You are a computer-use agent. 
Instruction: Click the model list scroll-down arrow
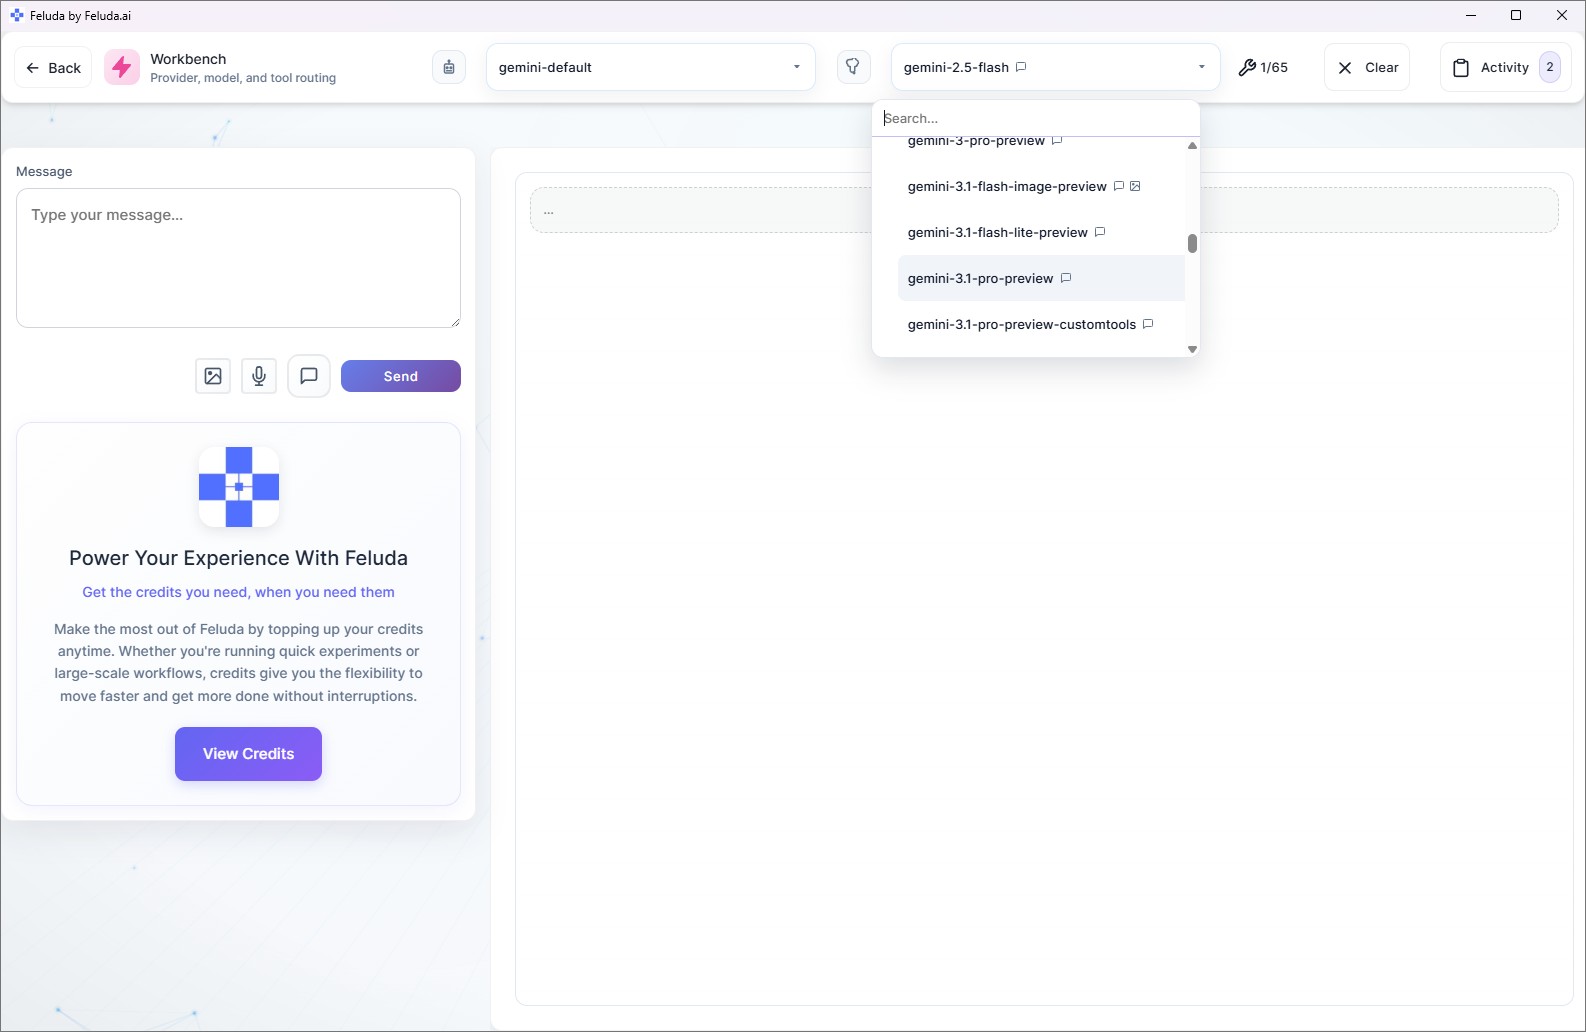pyautogui.click(x=1192, y=349)
